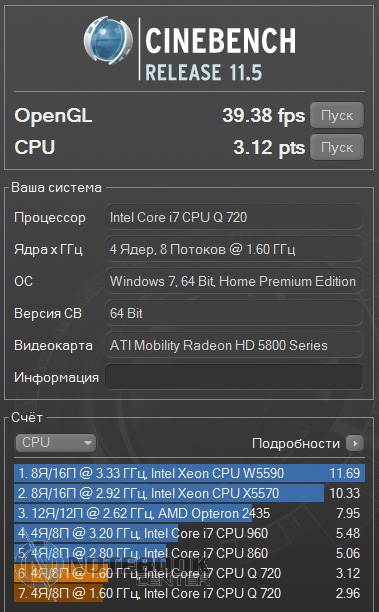Screen dimensions: 379x612
Task: Click the ОС field showing Windows 7
Action: coord(233,281)
